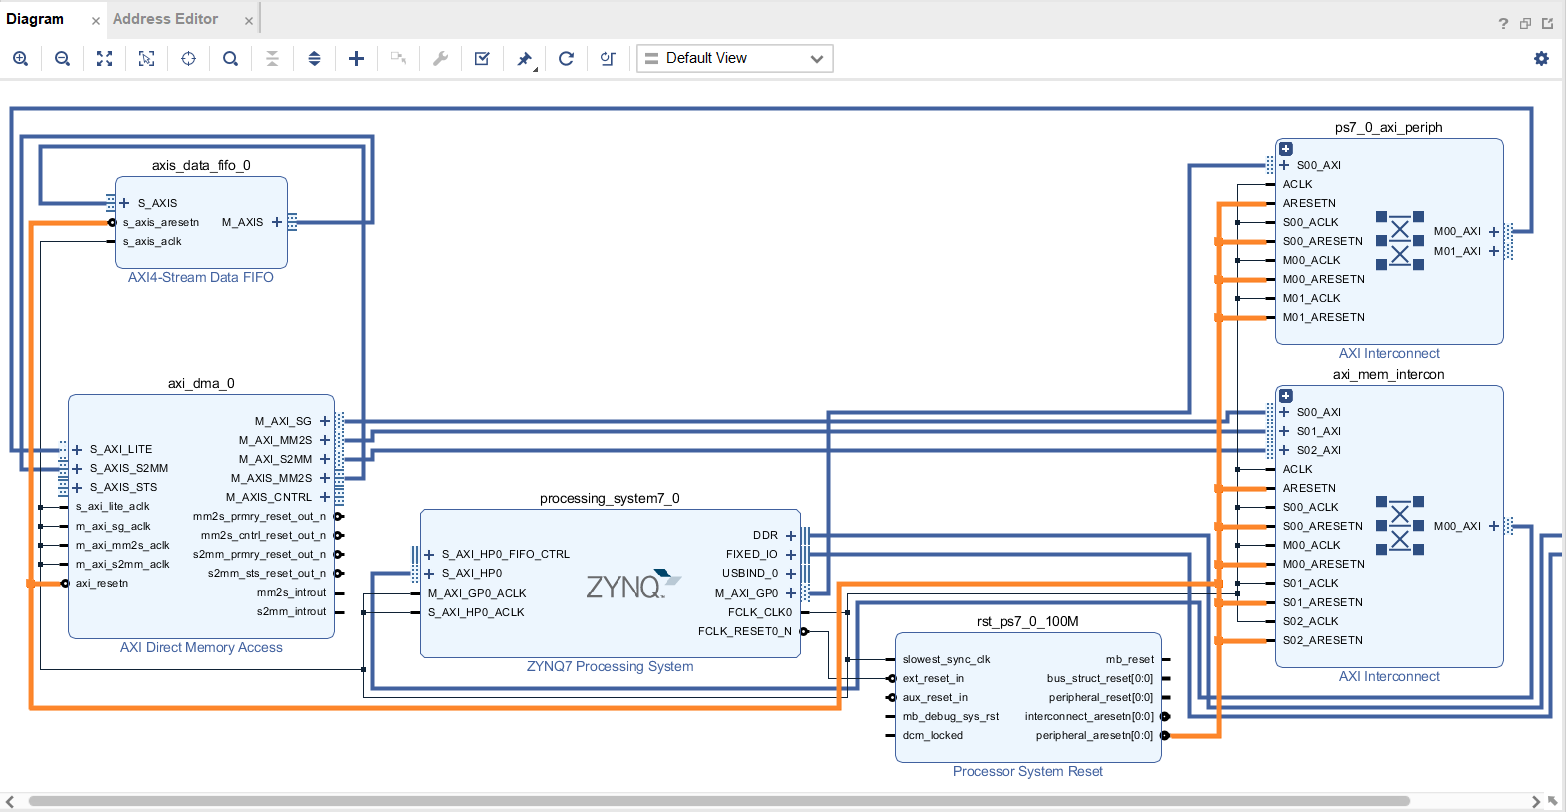Open the diagram Settings gear icon
Viewport: 1566px width, 812px height.
(x=1541, y=58)
